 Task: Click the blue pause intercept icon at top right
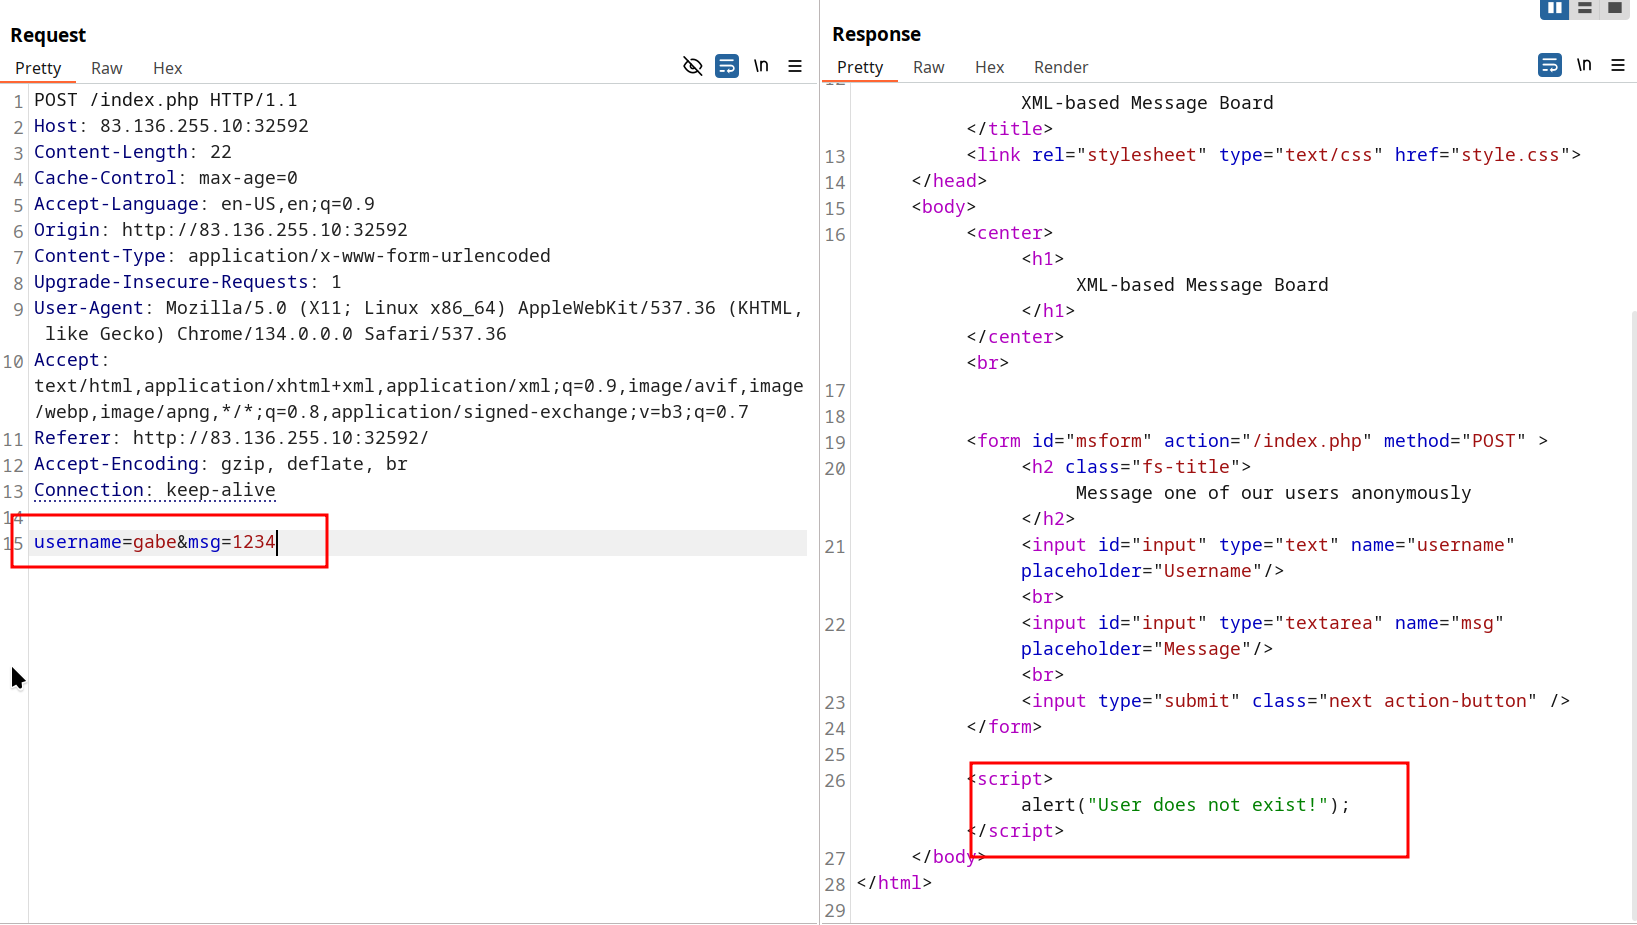(x=1555, y=9)
